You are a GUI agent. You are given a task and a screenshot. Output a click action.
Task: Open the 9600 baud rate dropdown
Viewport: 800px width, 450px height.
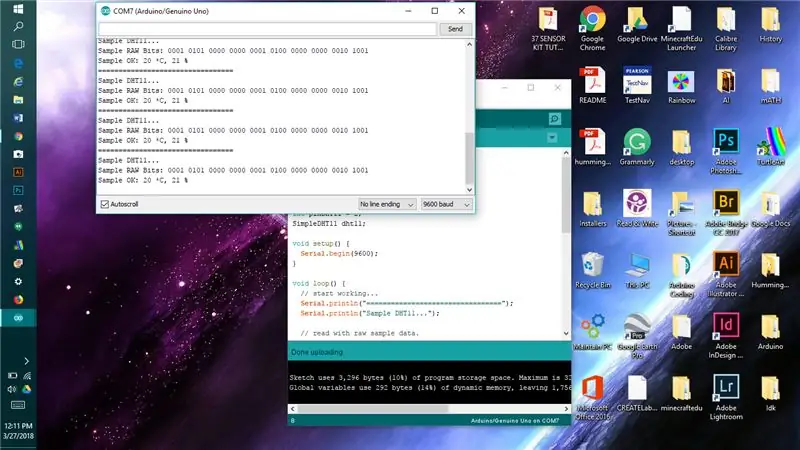point(446,204)
